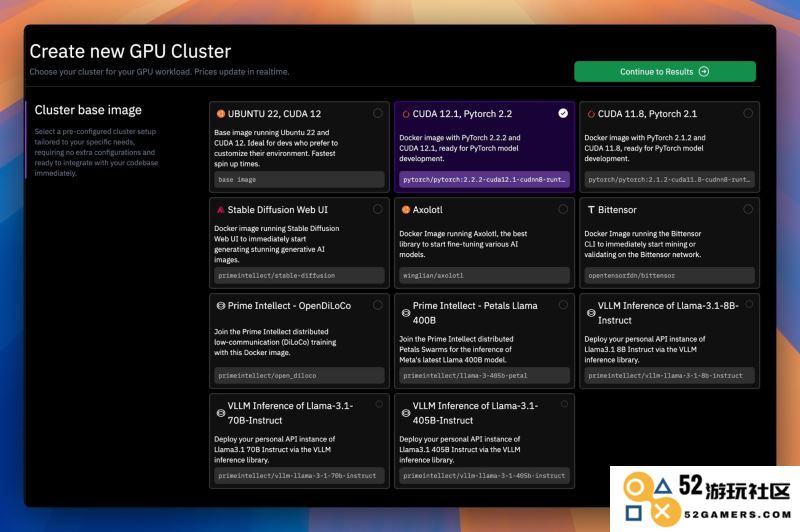The height and width of the screenshot is (532, 800).
Task: Click the 'Cluster base image' section heading
Action: coord(88,110)
